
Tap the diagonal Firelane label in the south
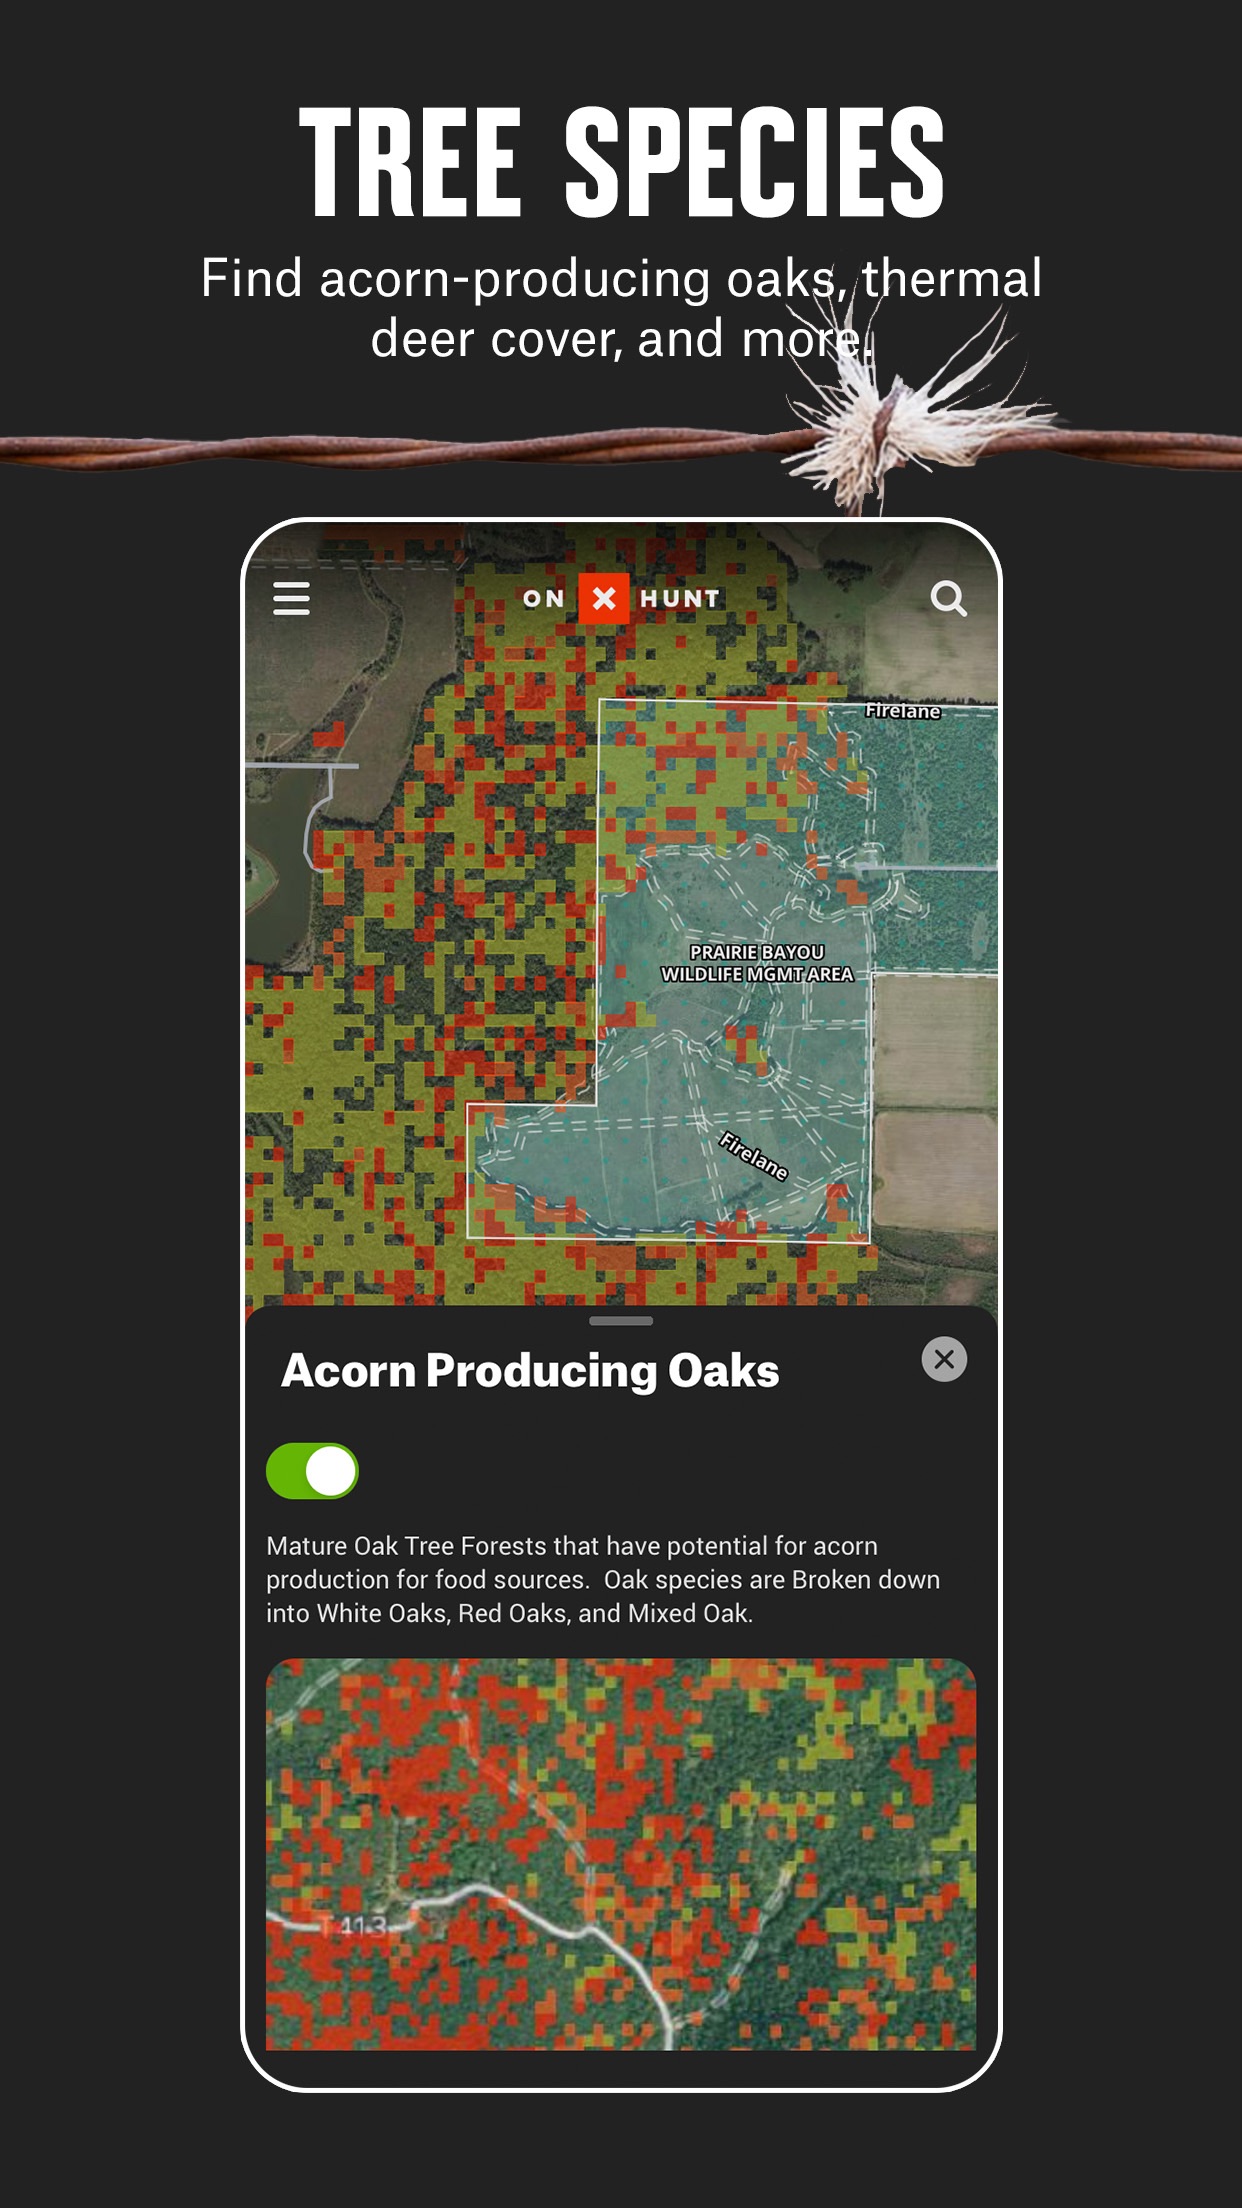(754, 1156)
